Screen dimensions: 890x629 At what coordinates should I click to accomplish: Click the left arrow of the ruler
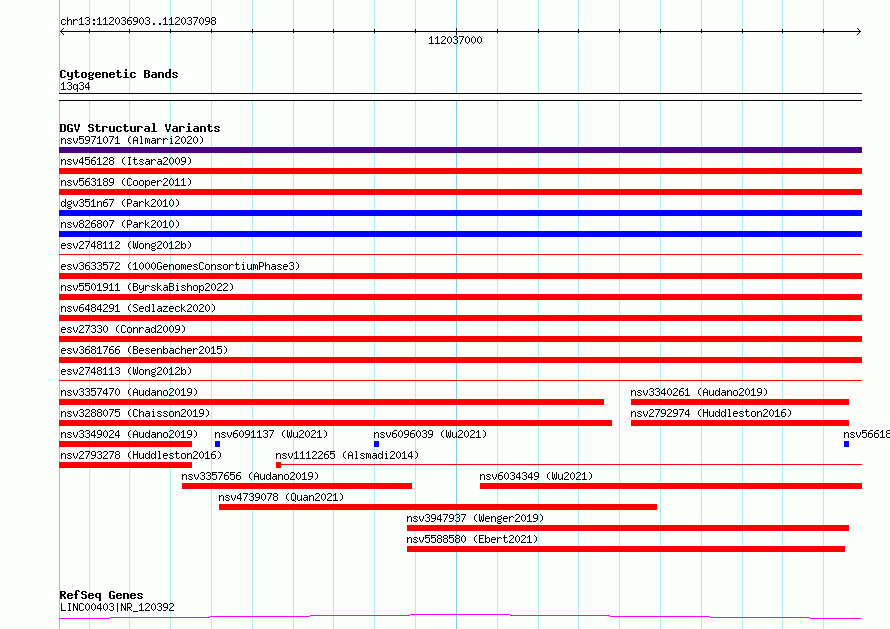[62, 32]
